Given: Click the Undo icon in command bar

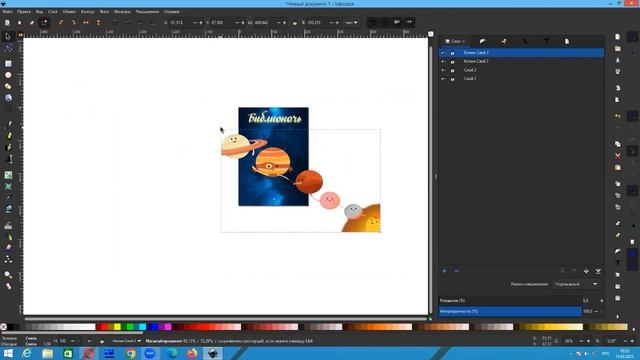Looking at the screenshot, I should tap(618, 116).
